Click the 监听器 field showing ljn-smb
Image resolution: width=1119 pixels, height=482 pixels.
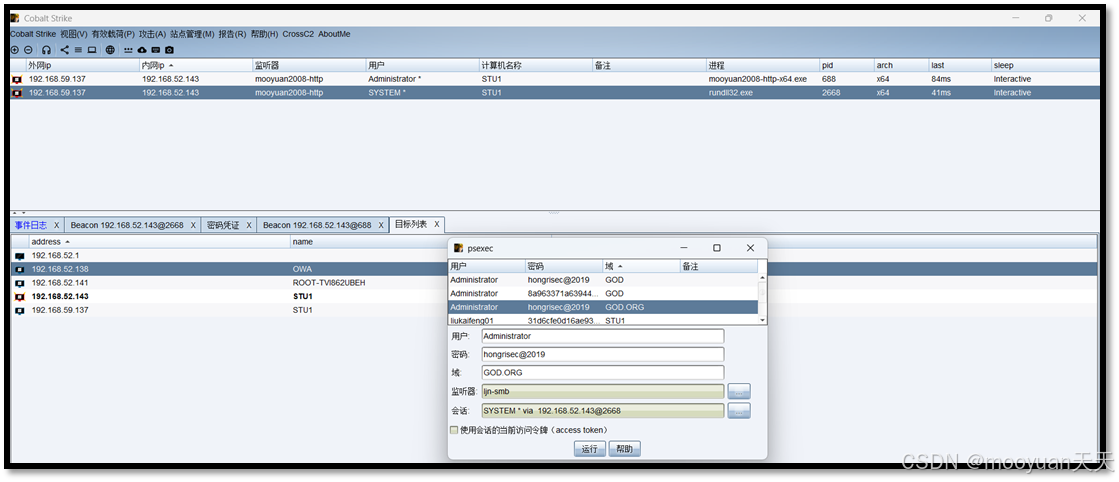(603, 391)
